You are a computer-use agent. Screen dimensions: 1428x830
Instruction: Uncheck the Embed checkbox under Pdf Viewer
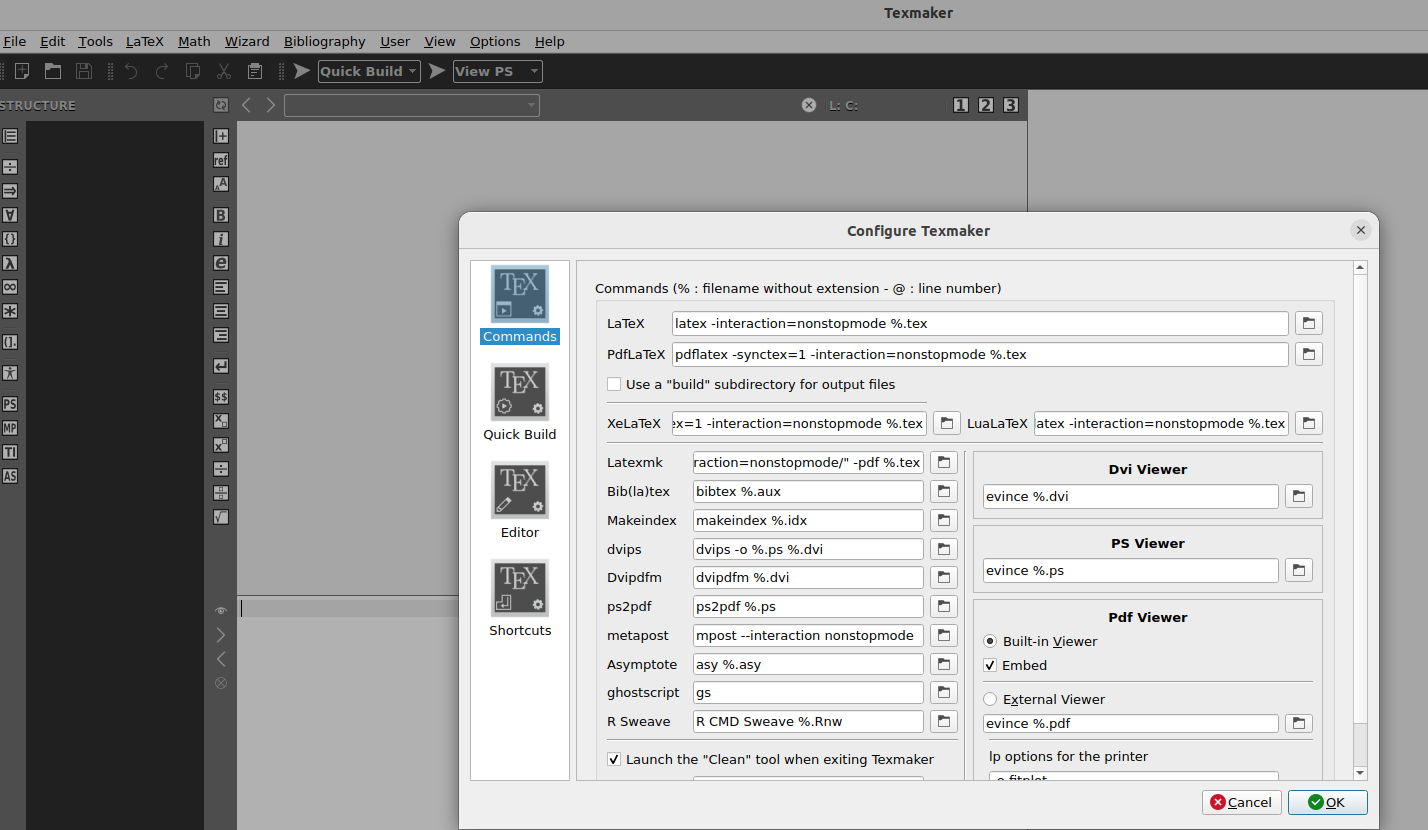click(990, 665)
